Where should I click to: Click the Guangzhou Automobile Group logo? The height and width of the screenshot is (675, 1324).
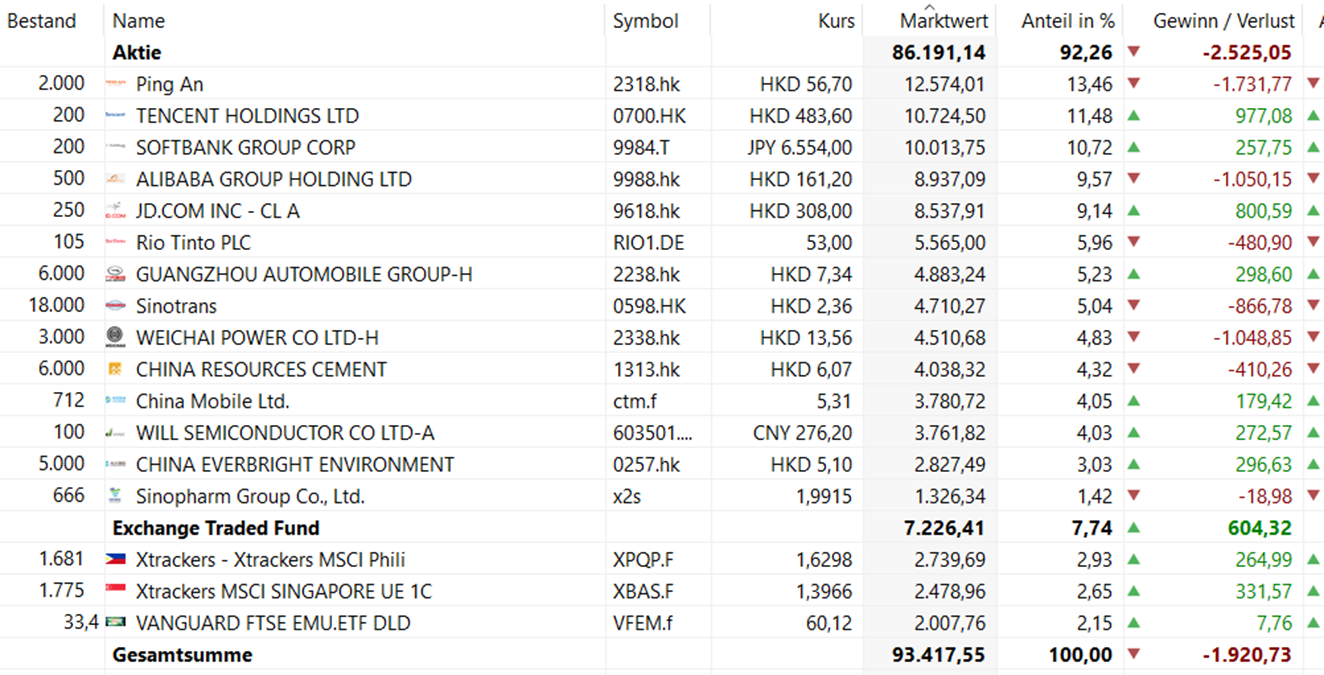click(115, 274)
